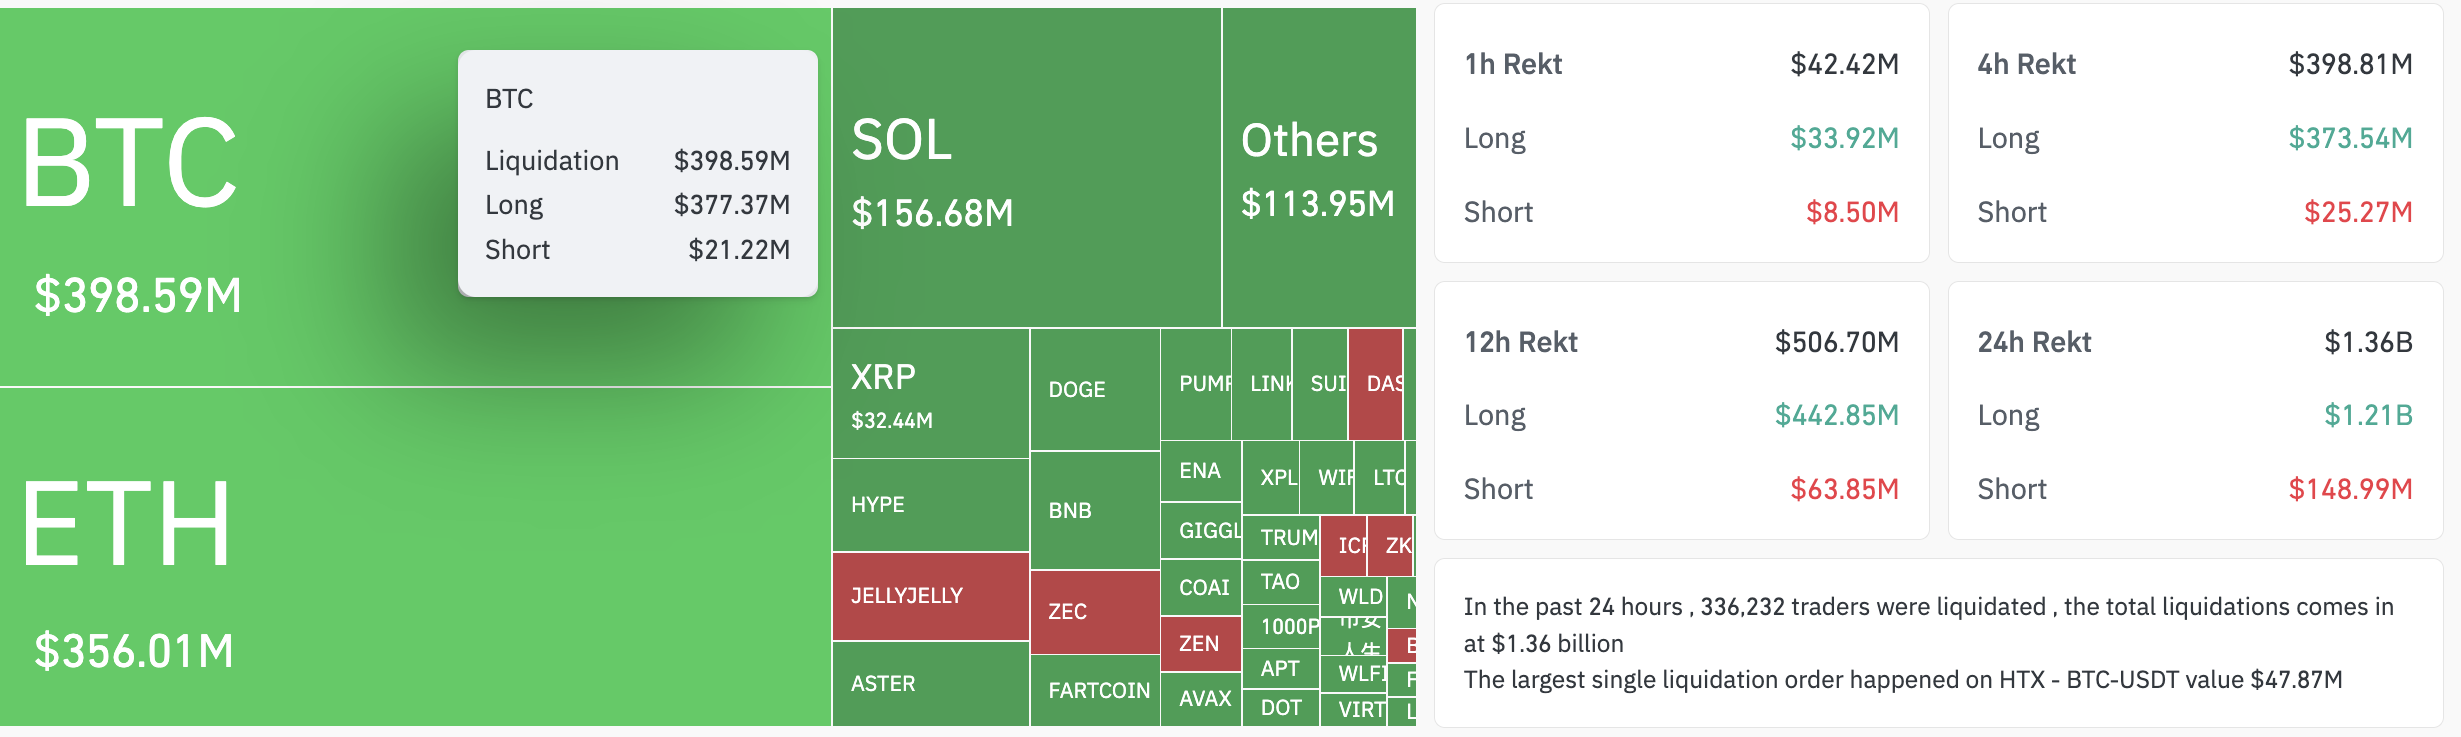Click the SOL $156.68M tile
The height and width of the screenshot is (737, 2461).
pyautogui.click(x=1025, y=170)
